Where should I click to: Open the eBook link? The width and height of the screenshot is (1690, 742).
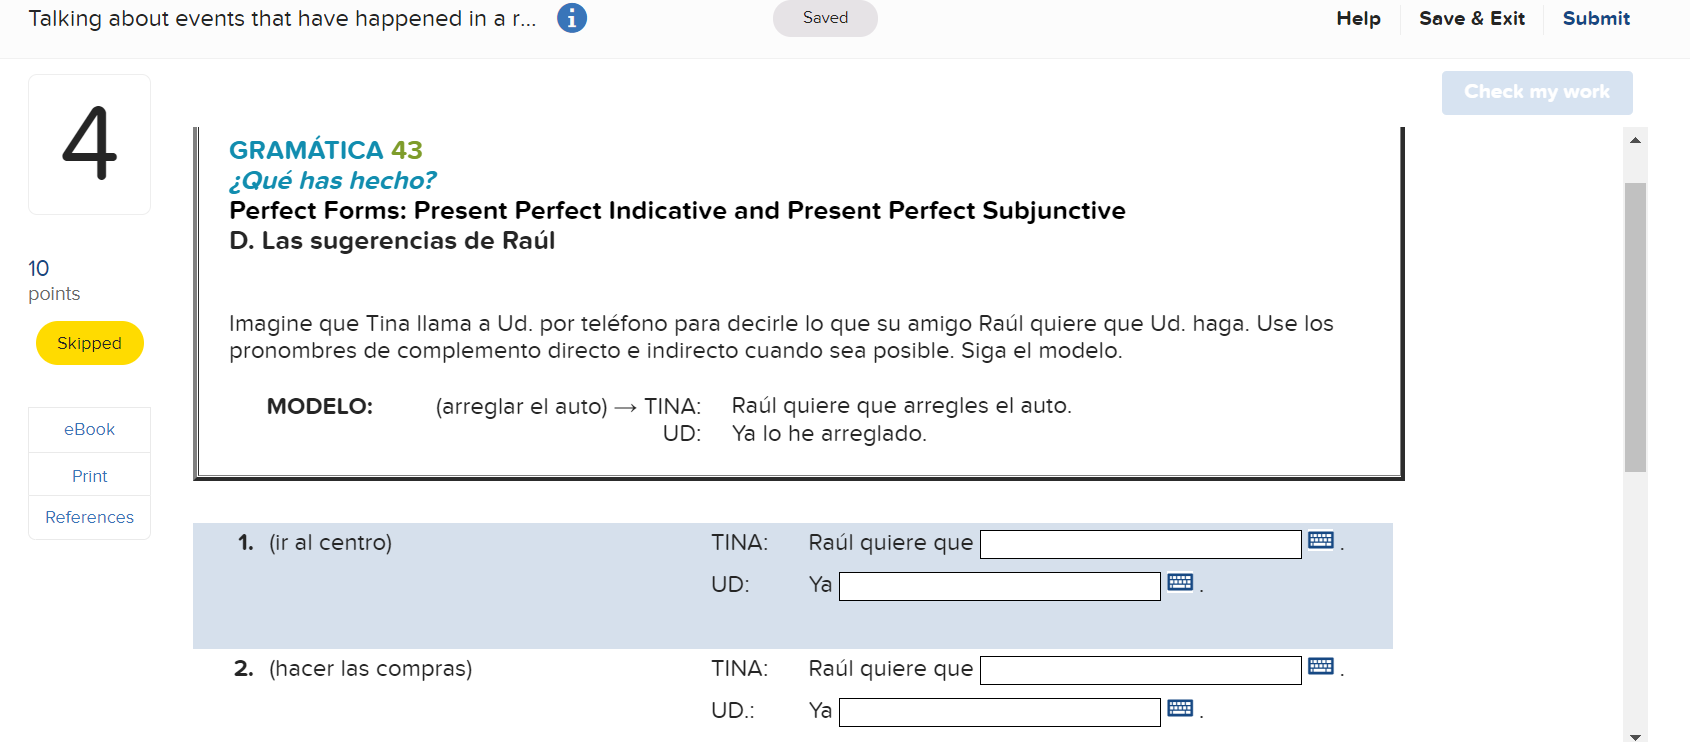point(89,429)
